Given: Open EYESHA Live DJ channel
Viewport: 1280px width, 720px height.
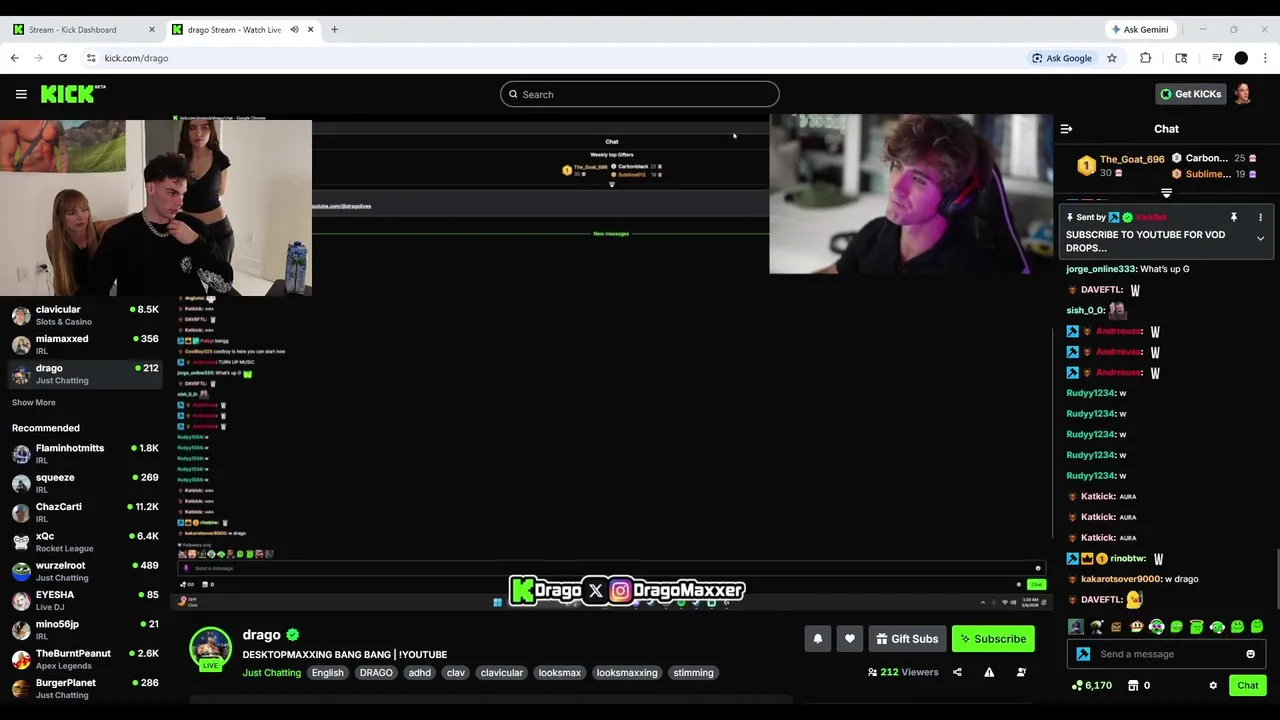Looking at the screenshot, I should (x=85, y=600).
